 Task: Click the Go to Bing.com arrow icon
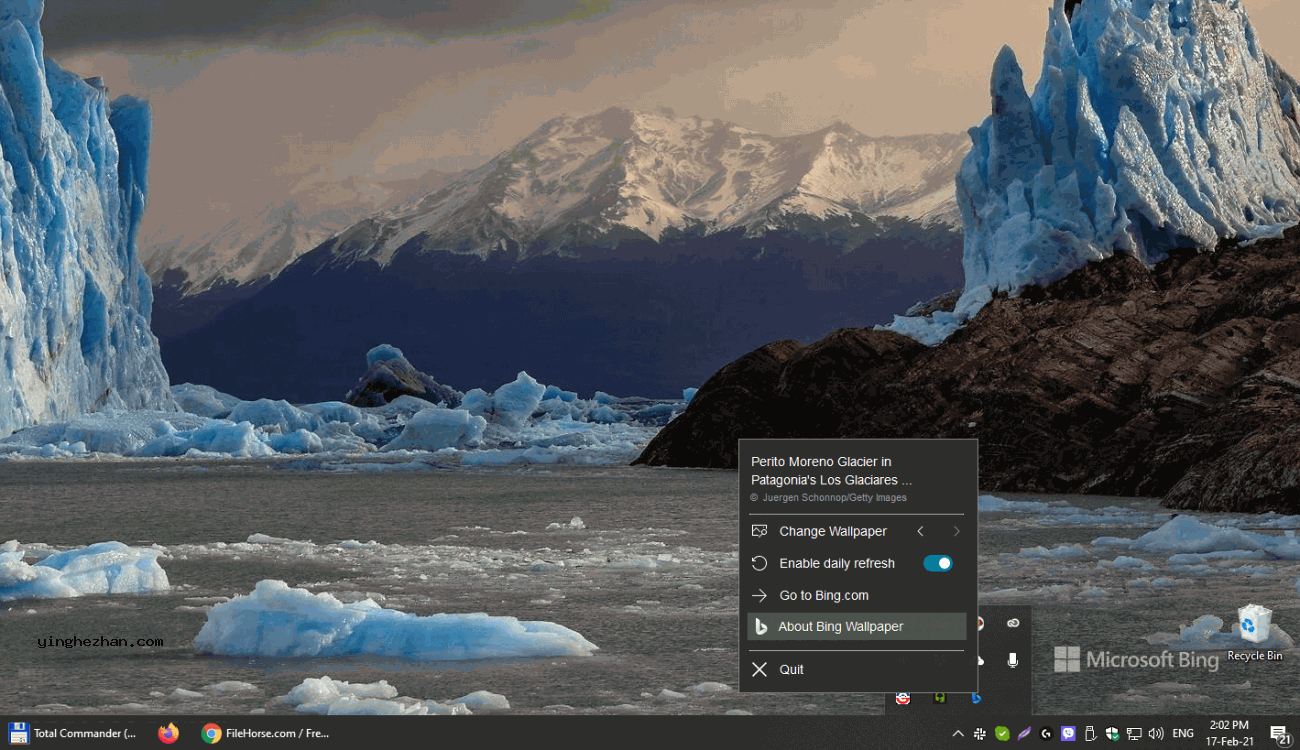pyautogui.click(x=760, y=595)
